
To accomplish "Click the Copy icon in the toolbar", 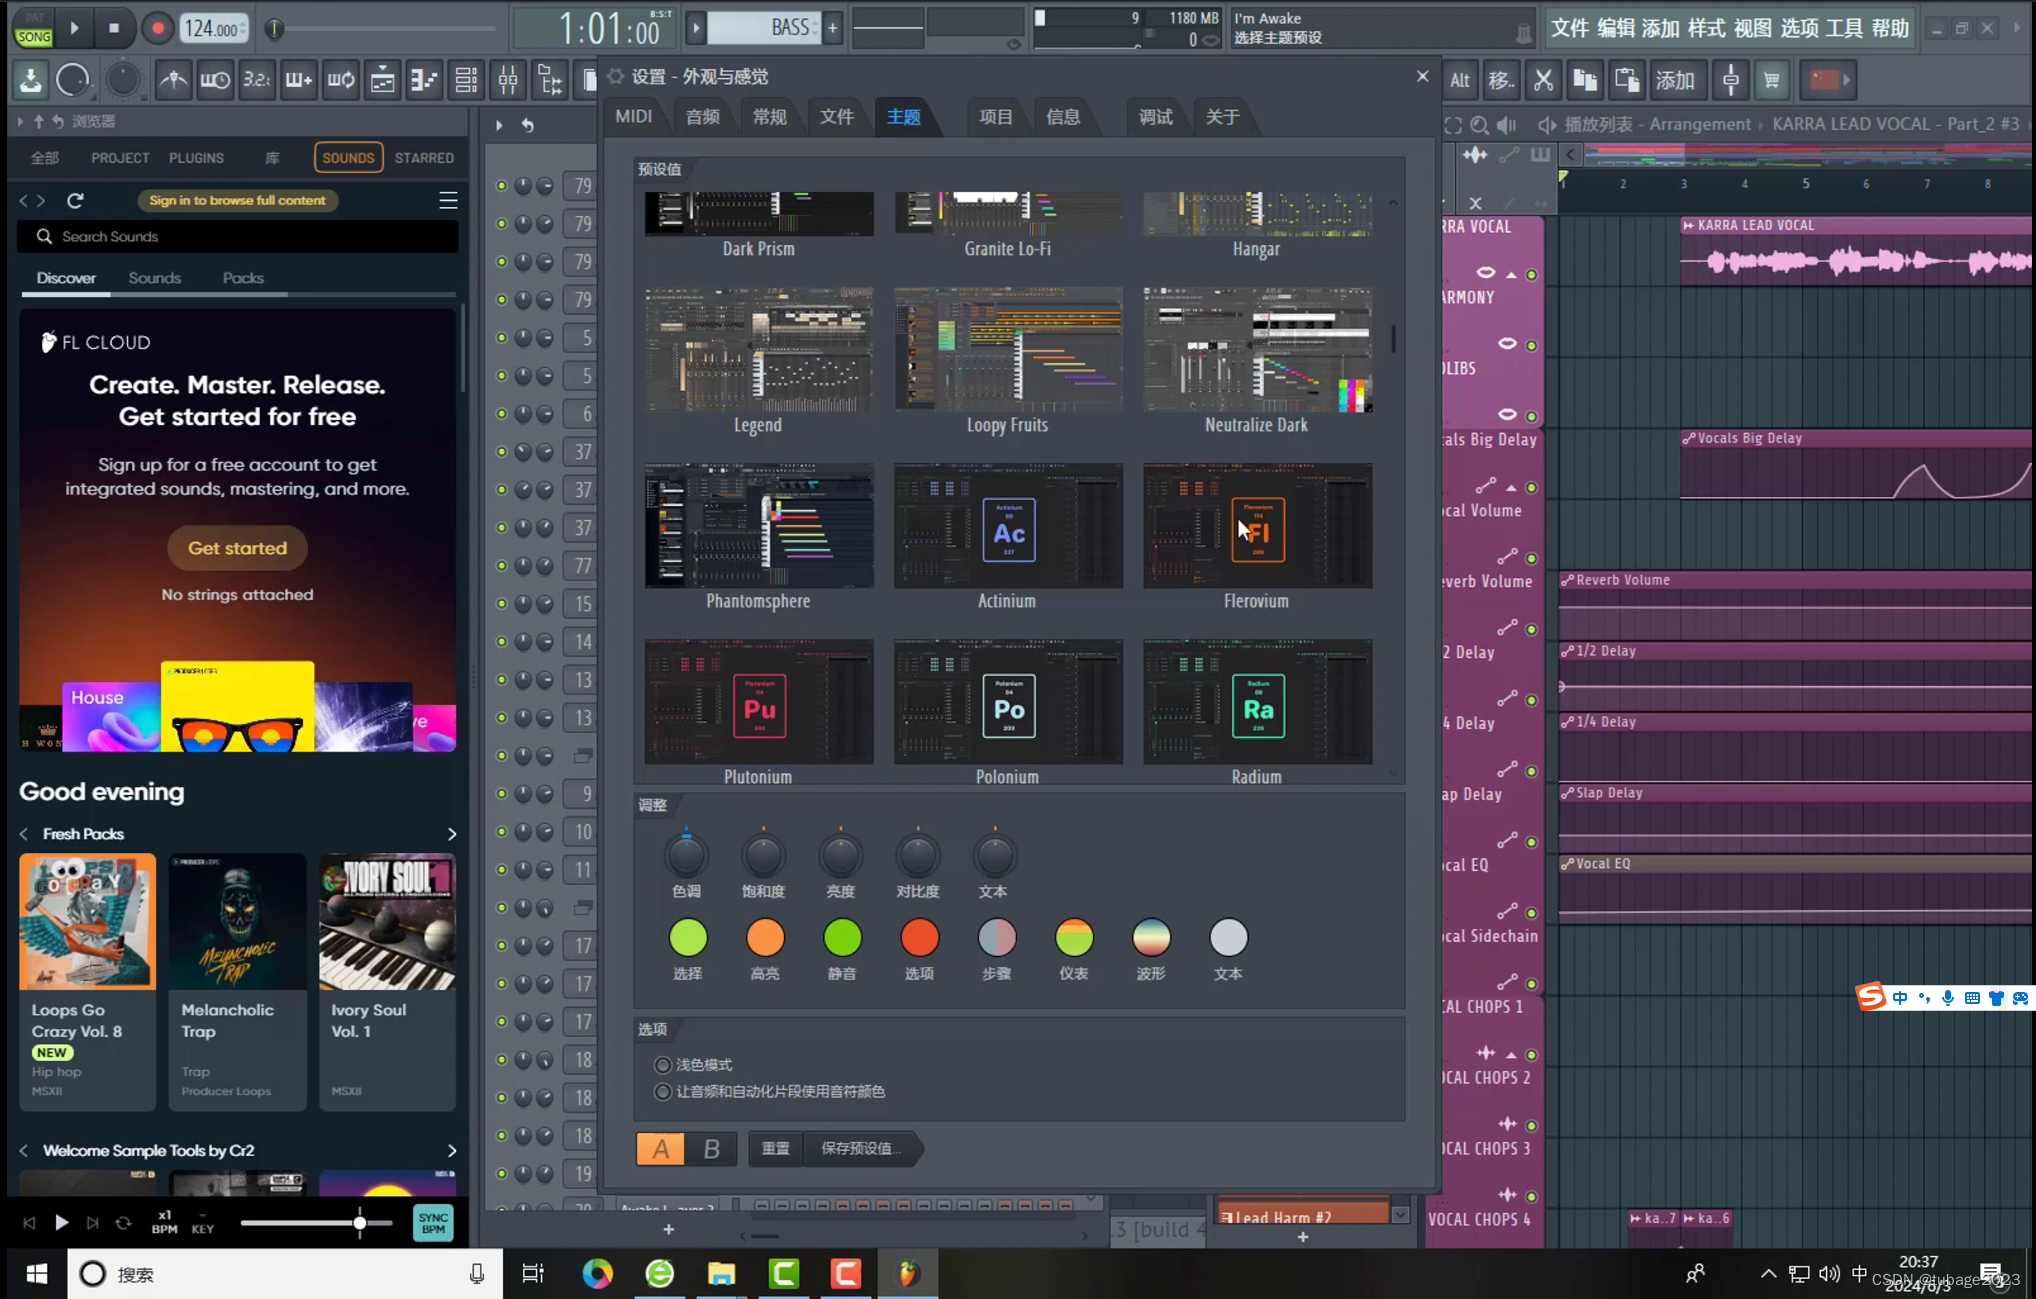I will pos(1585,80).
